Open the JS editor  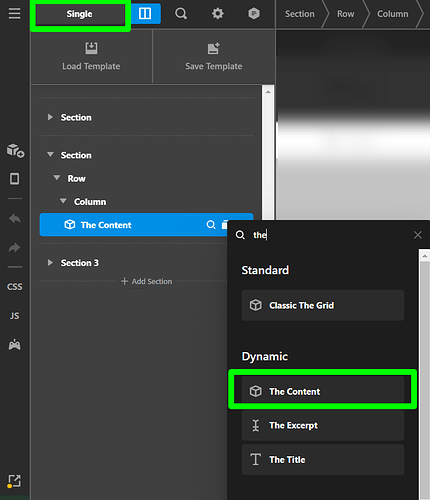pyautogui.click(x=14, y=316)
